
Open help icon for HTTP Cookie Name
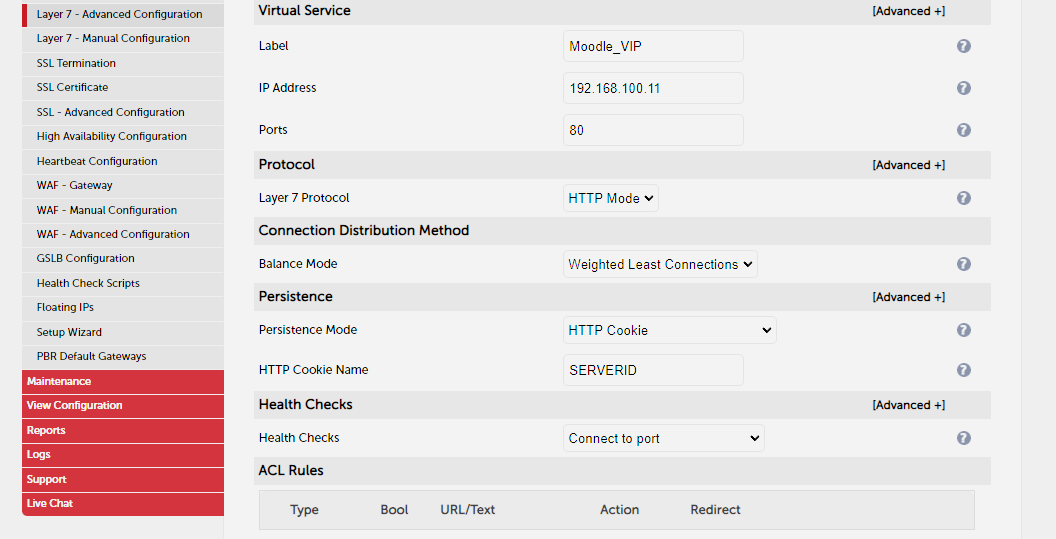(x=964, y=370)
